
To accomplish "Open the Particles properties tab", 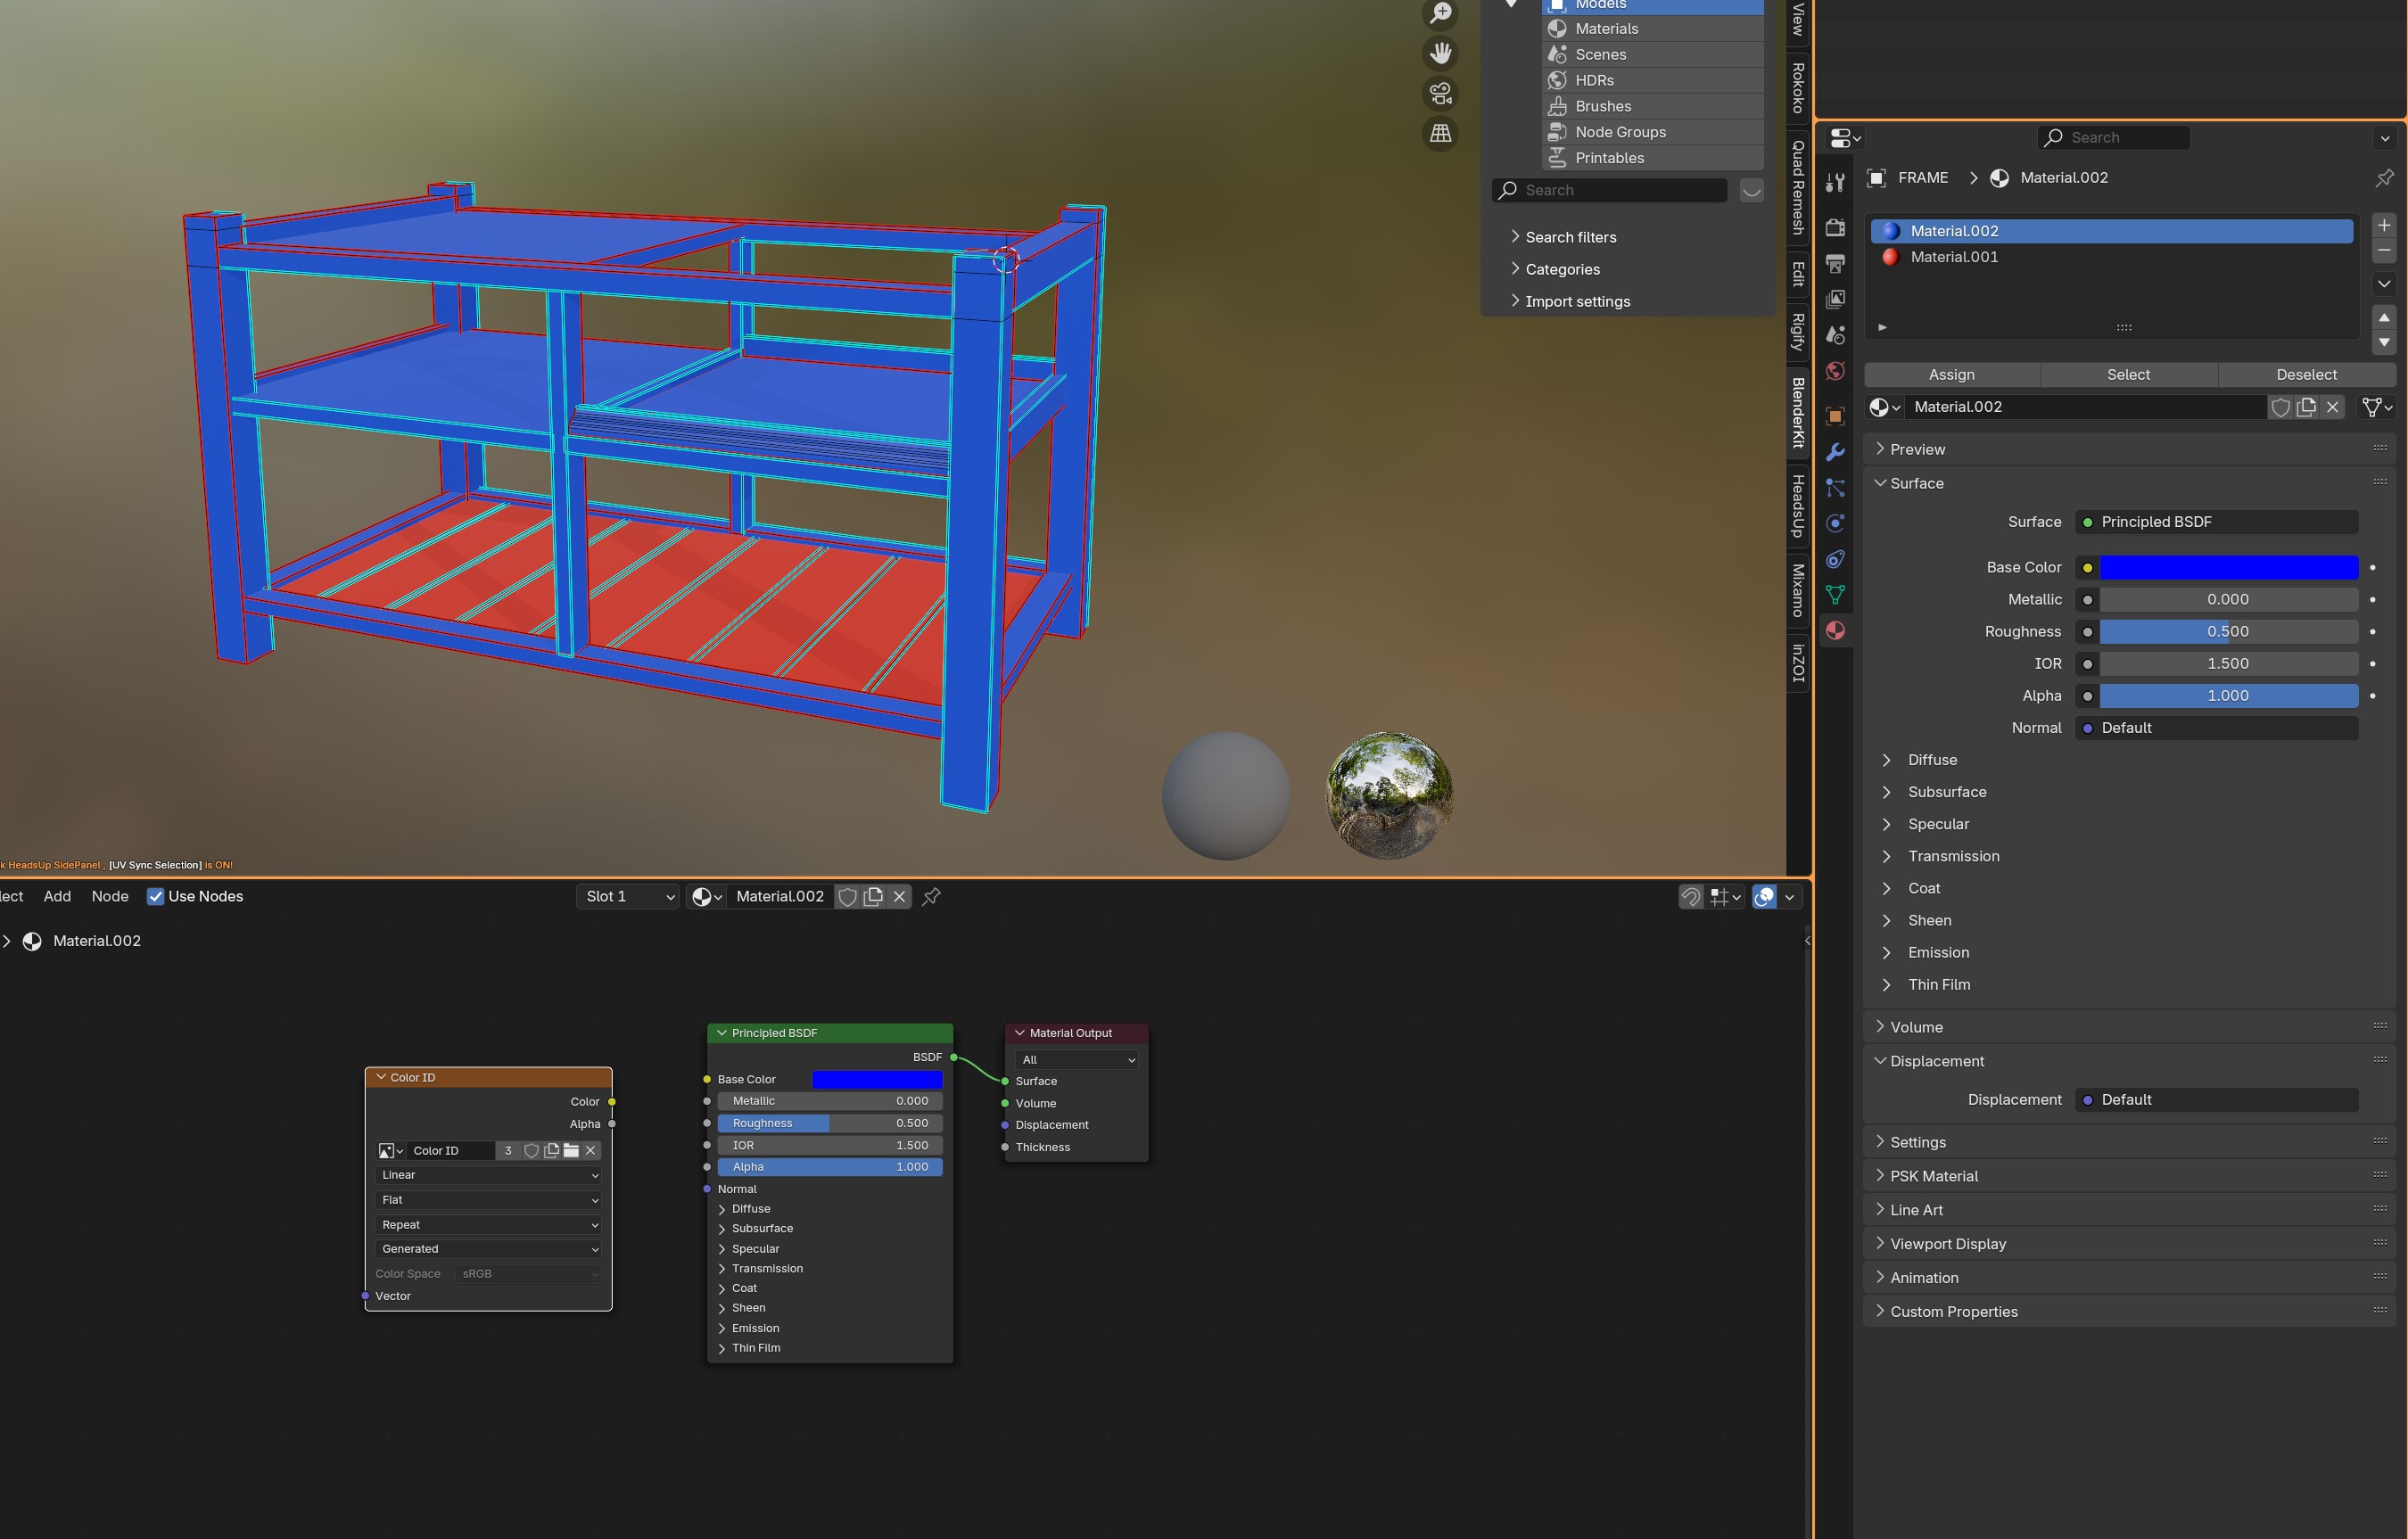I will tap(1835, 488).
